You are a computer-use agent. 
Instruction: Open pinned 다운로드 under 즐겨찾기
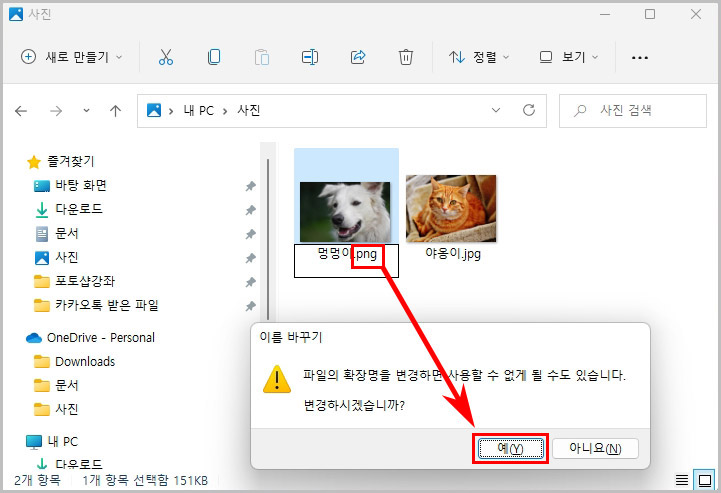tap(79, 209)
